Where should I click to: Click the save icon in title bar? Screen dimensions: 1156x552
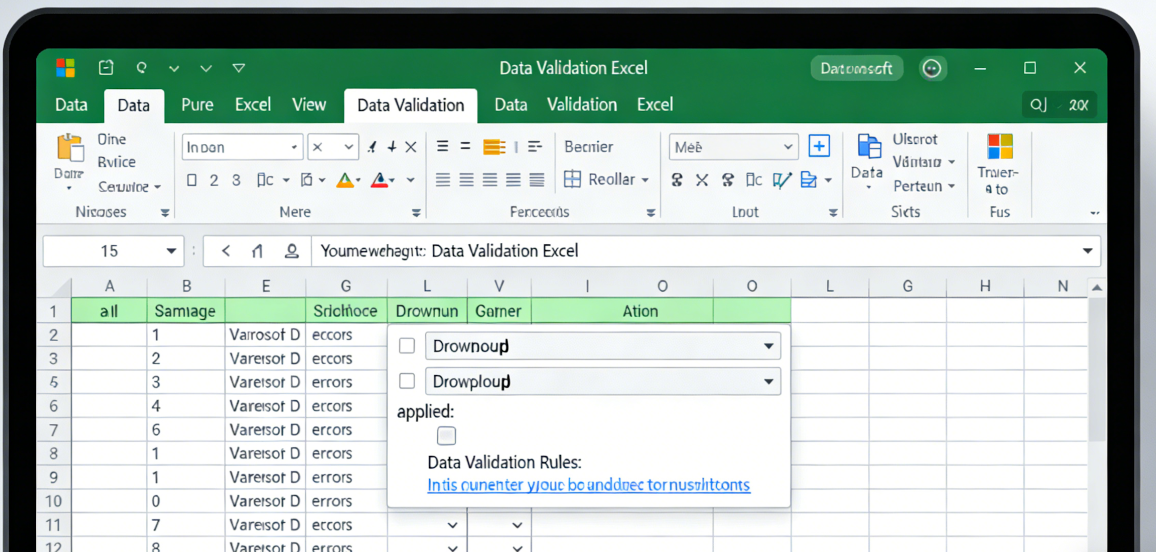(x=106, y=68)
